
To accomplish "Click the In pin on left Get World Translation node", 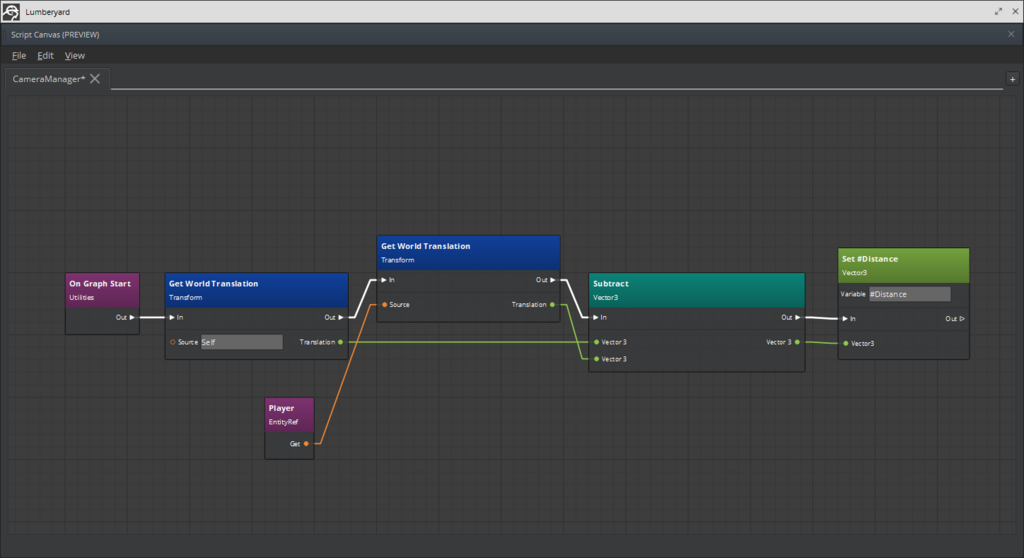I will click(x=172, y=318).
